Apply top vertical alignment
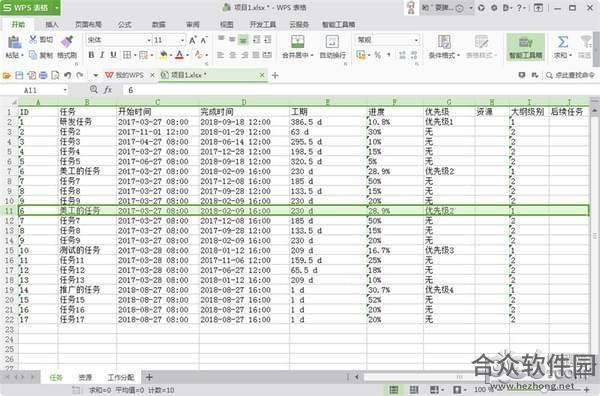This screenshot has height=396, width=600. point(221,39)
